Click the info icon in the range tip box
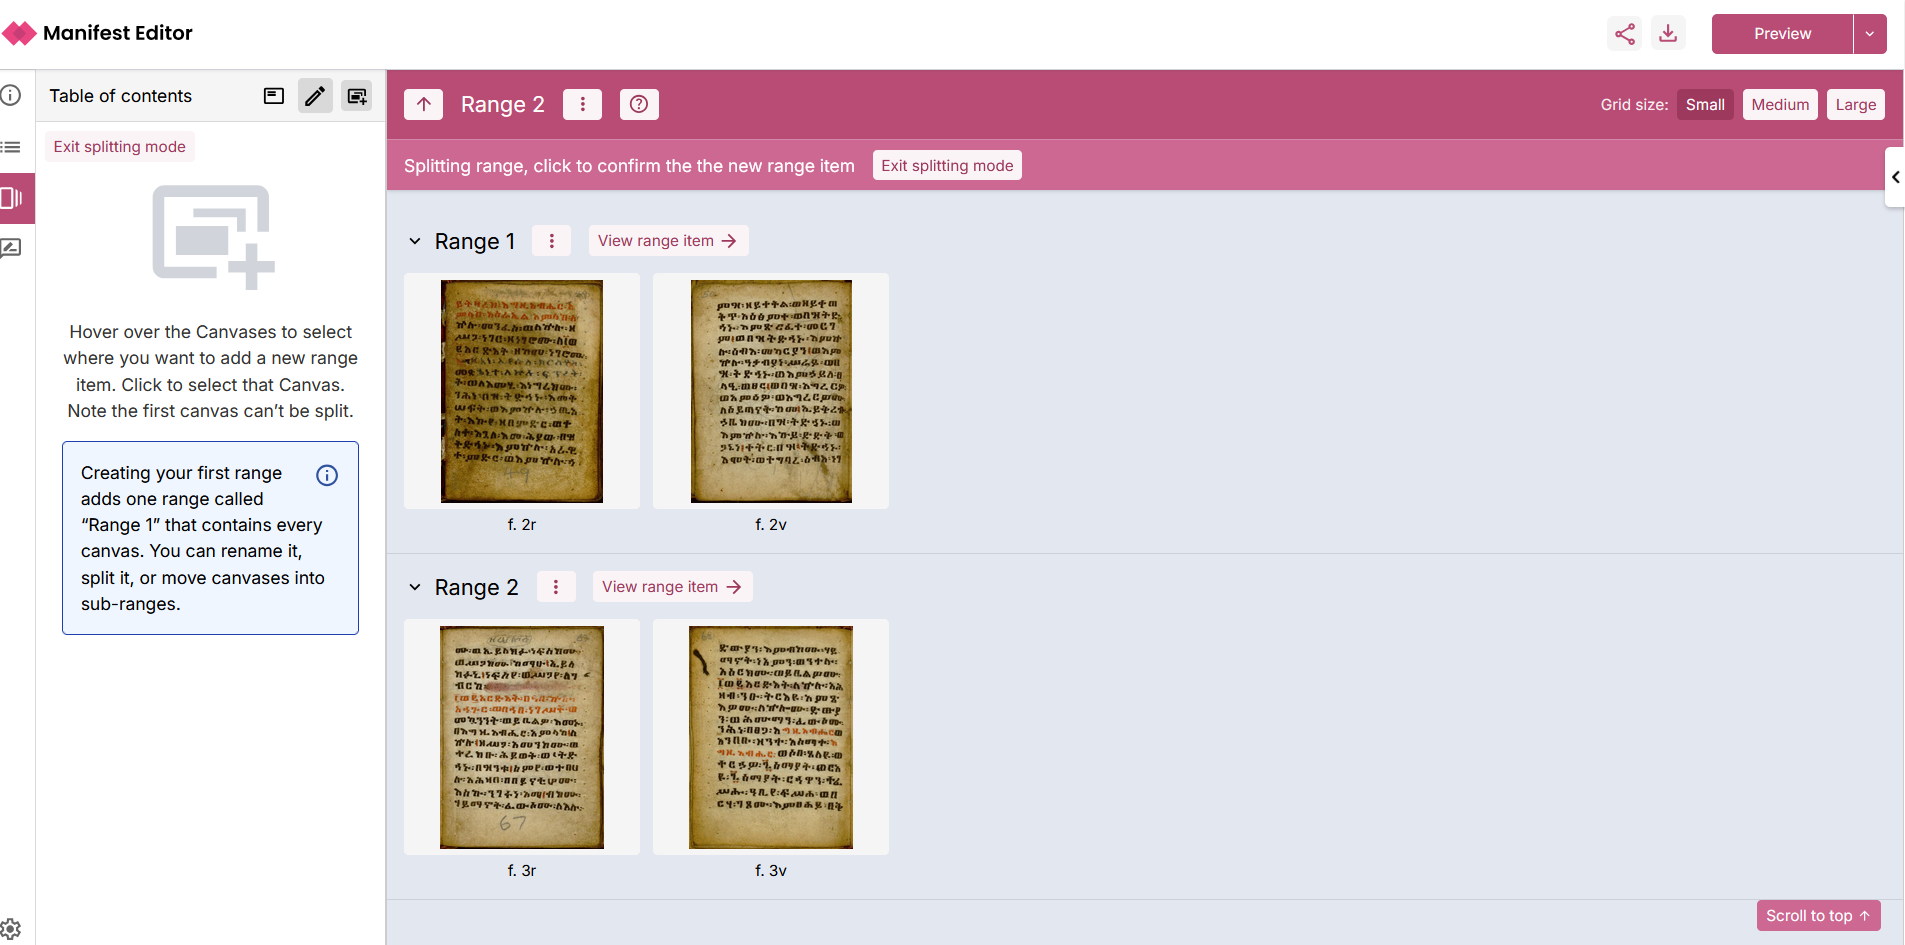1905x945 pixels. pyautogui.click(x=327, y=475)
